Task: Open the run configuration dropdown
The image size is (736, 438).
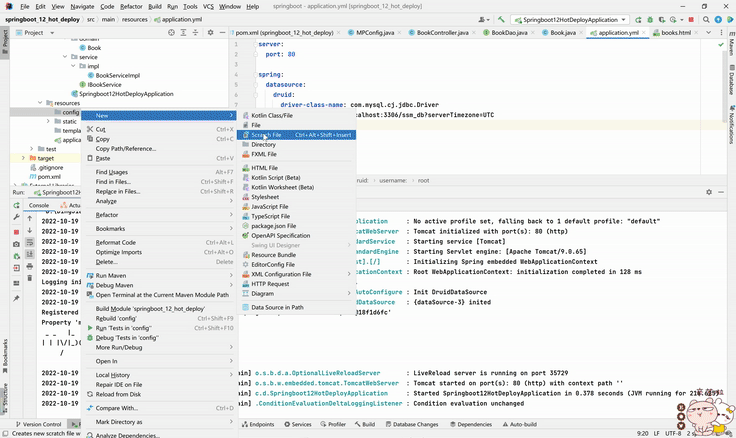Action: pyautogui.click(x=570, y=20)
